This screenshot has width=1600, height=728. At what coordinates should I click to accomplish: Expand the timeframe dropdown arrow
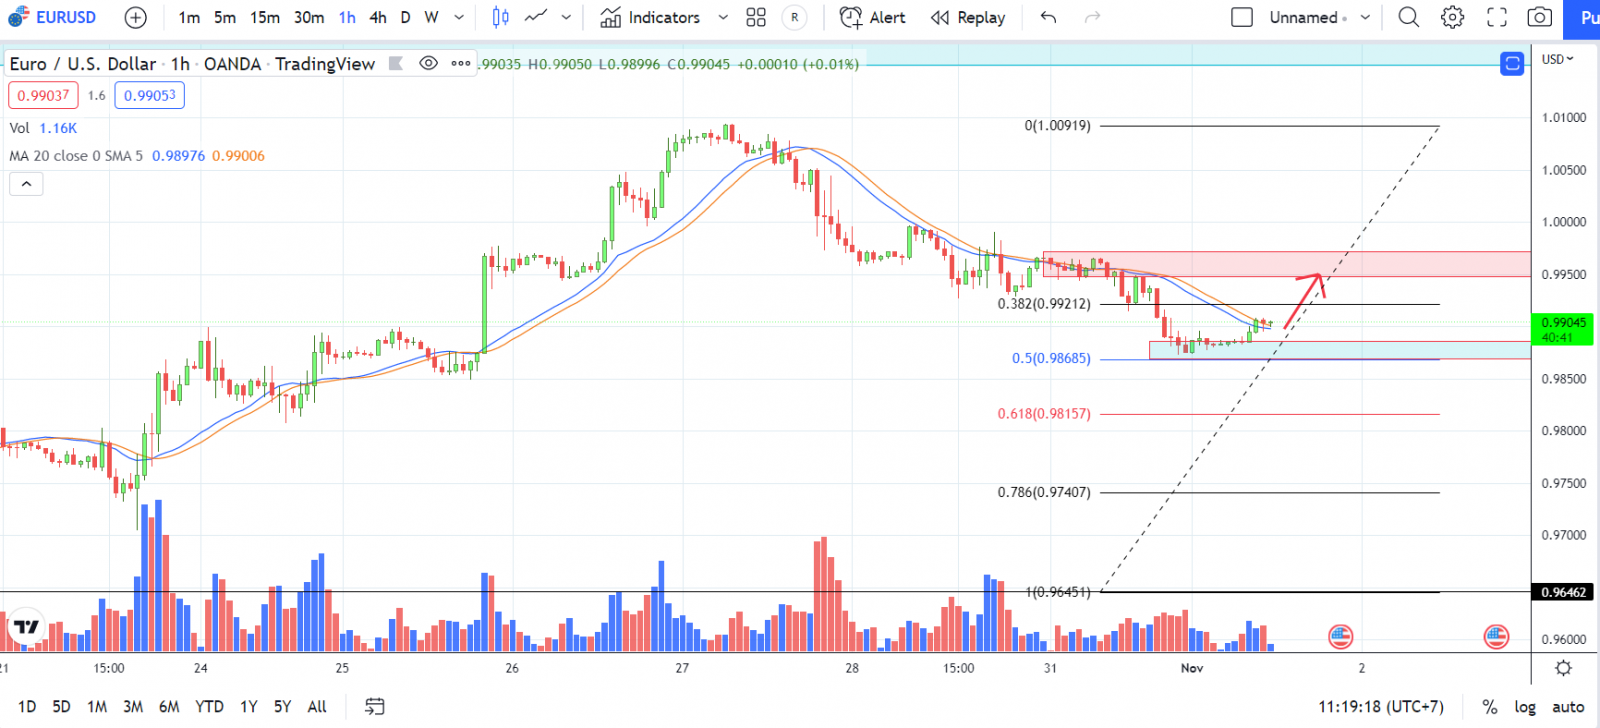(459, 17)
